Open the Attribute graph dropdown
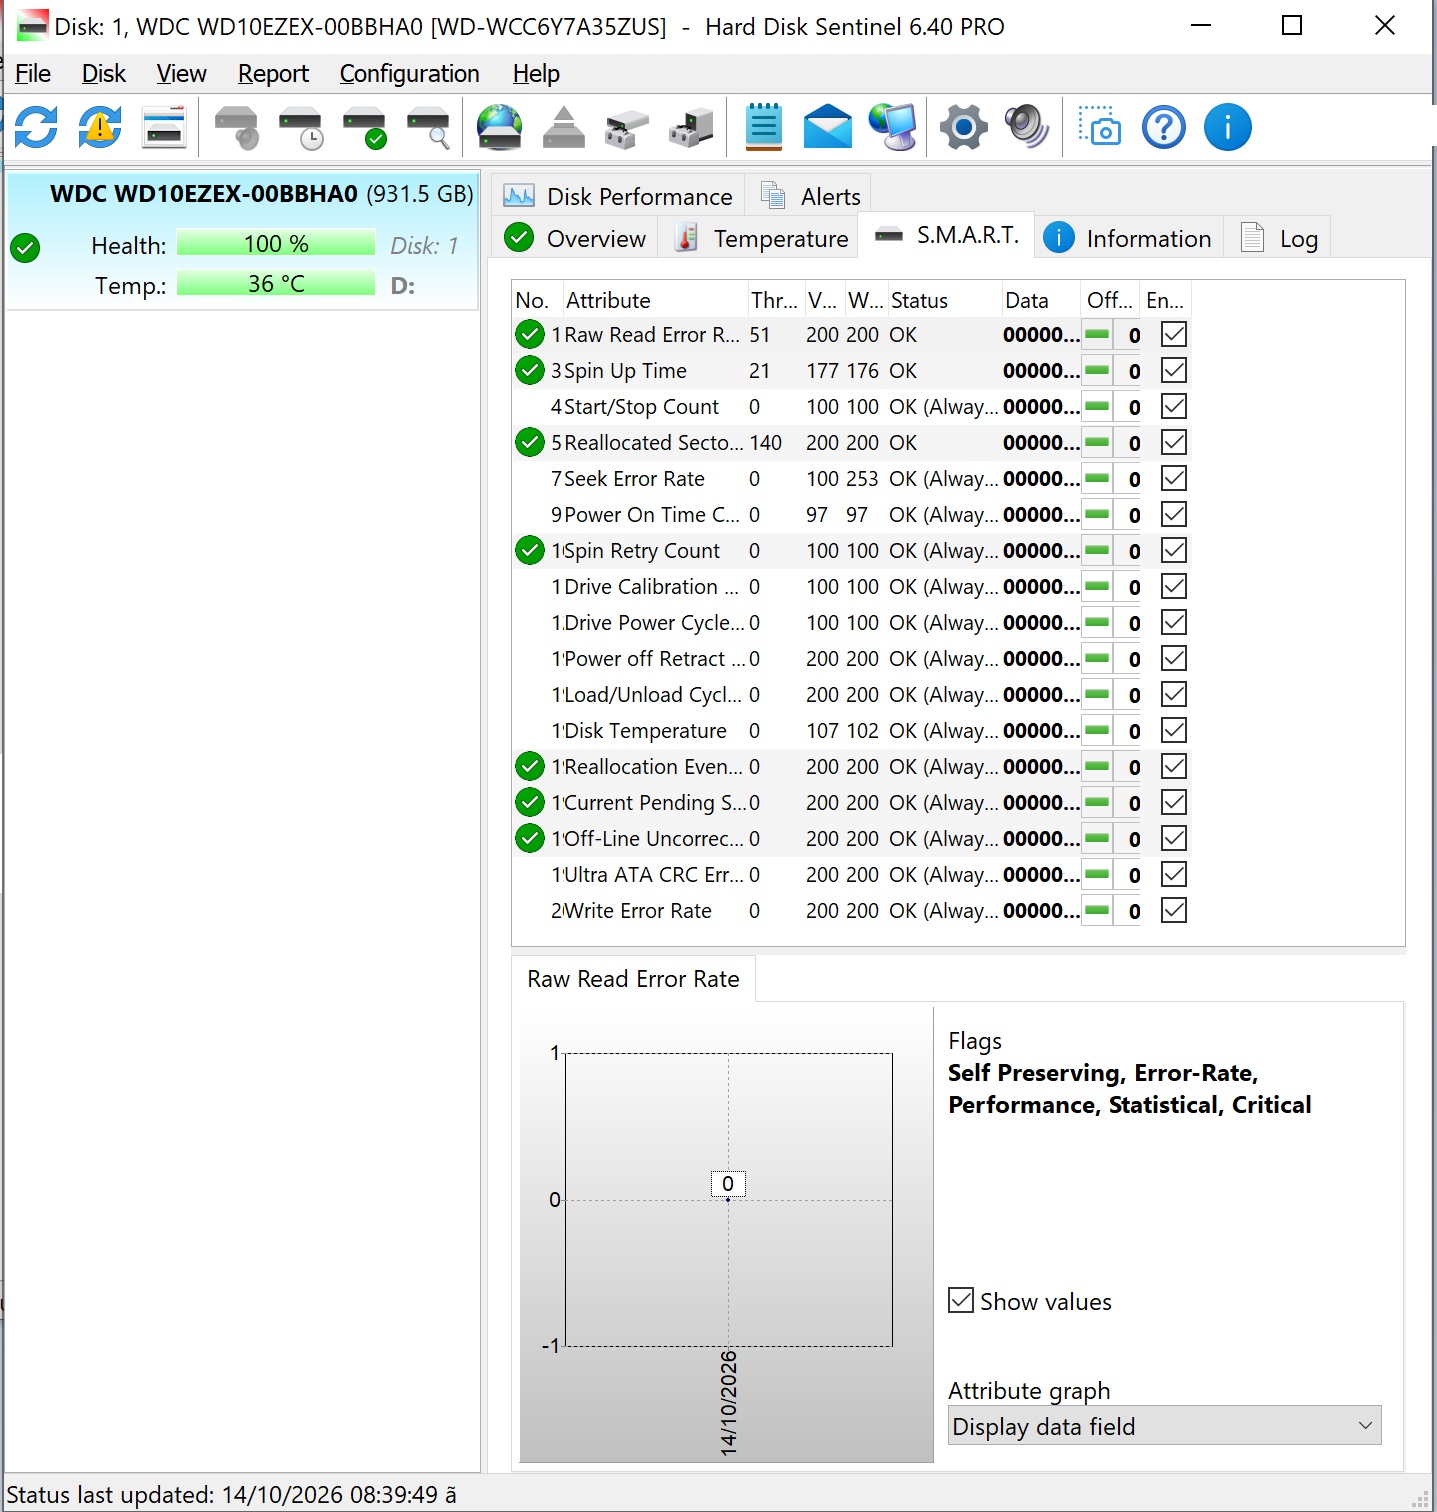This screenshot has height=1512, width=1437. point(1164,1426)
